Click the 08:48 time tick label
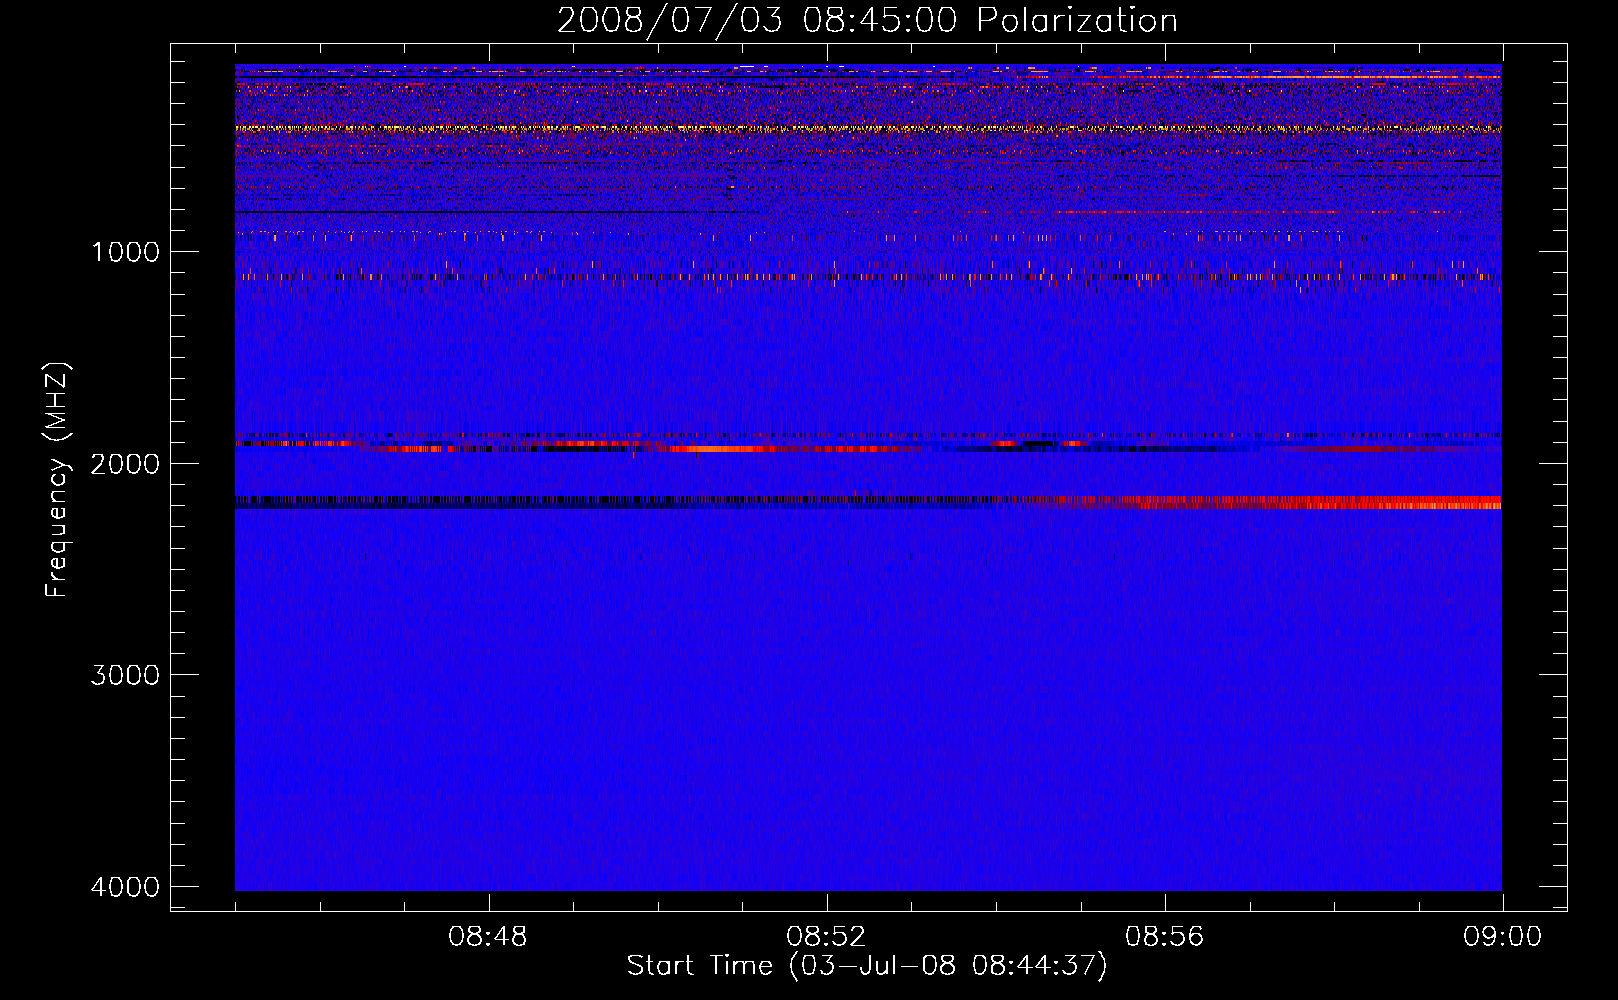This screenshot has height=1000, width=1618. pyautogui.click(x=488, y=937)
